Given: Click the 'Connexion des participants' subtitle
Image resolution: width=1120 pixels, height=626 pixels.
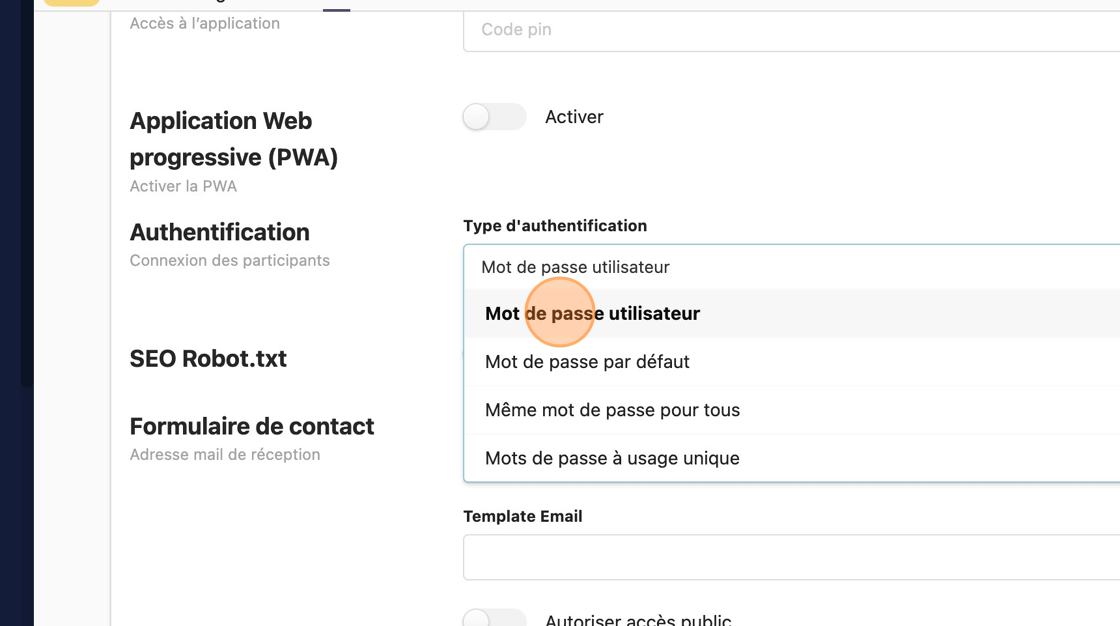Looking at the screenshot, I should click(x=229, y=260).
